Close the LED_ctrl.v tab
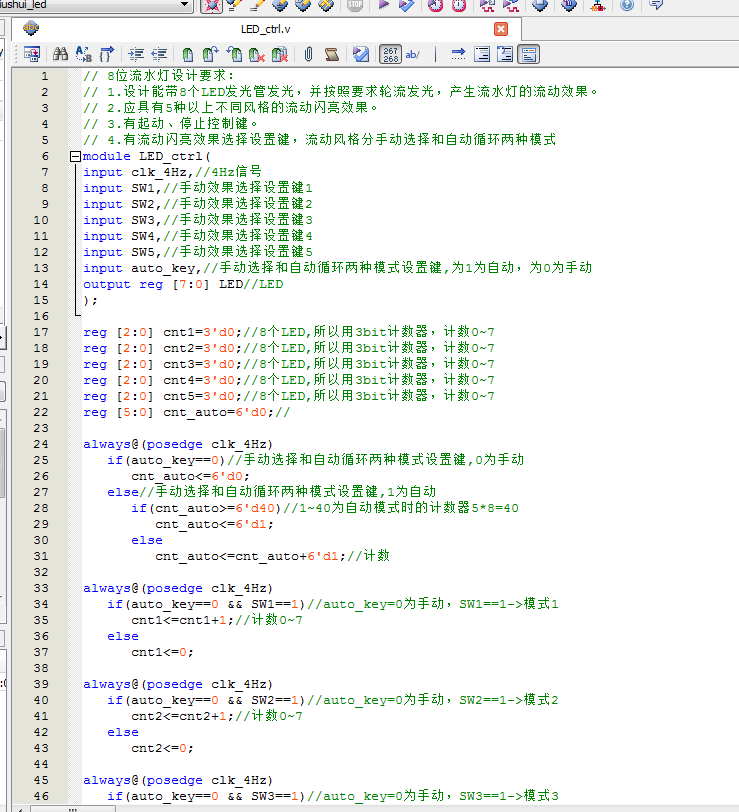This screenshot has width=739, height=812. click(x=501, y=29)
